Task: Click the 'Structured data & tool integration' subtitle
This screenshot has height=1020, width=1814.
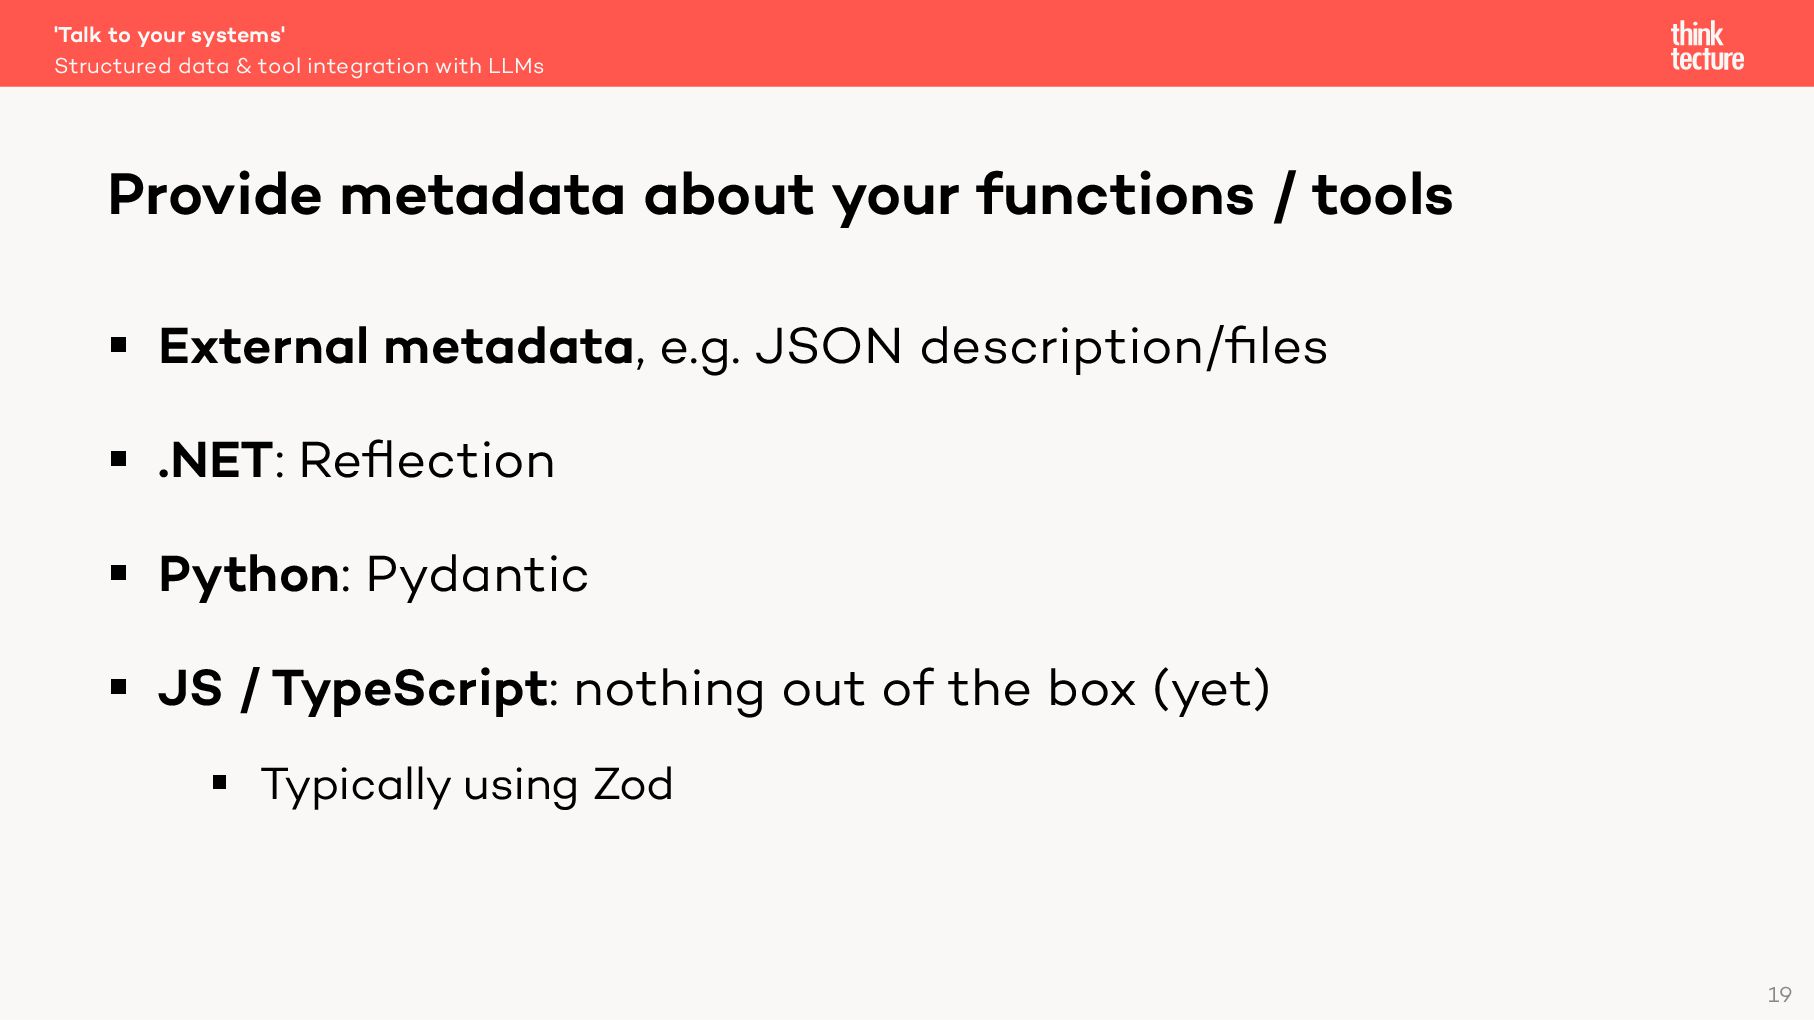Action: (x=298, y=66)
